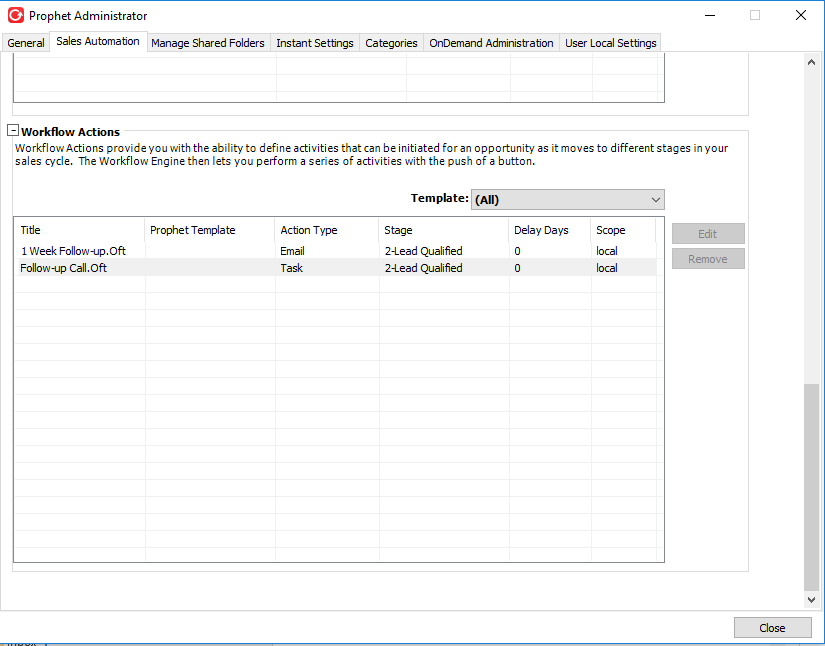Go to OnDemand Administration tab

[491, 43]
